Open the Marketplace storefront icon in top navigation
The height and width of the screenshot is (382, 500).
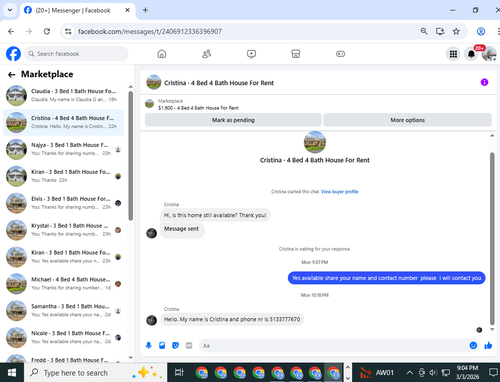296,54
